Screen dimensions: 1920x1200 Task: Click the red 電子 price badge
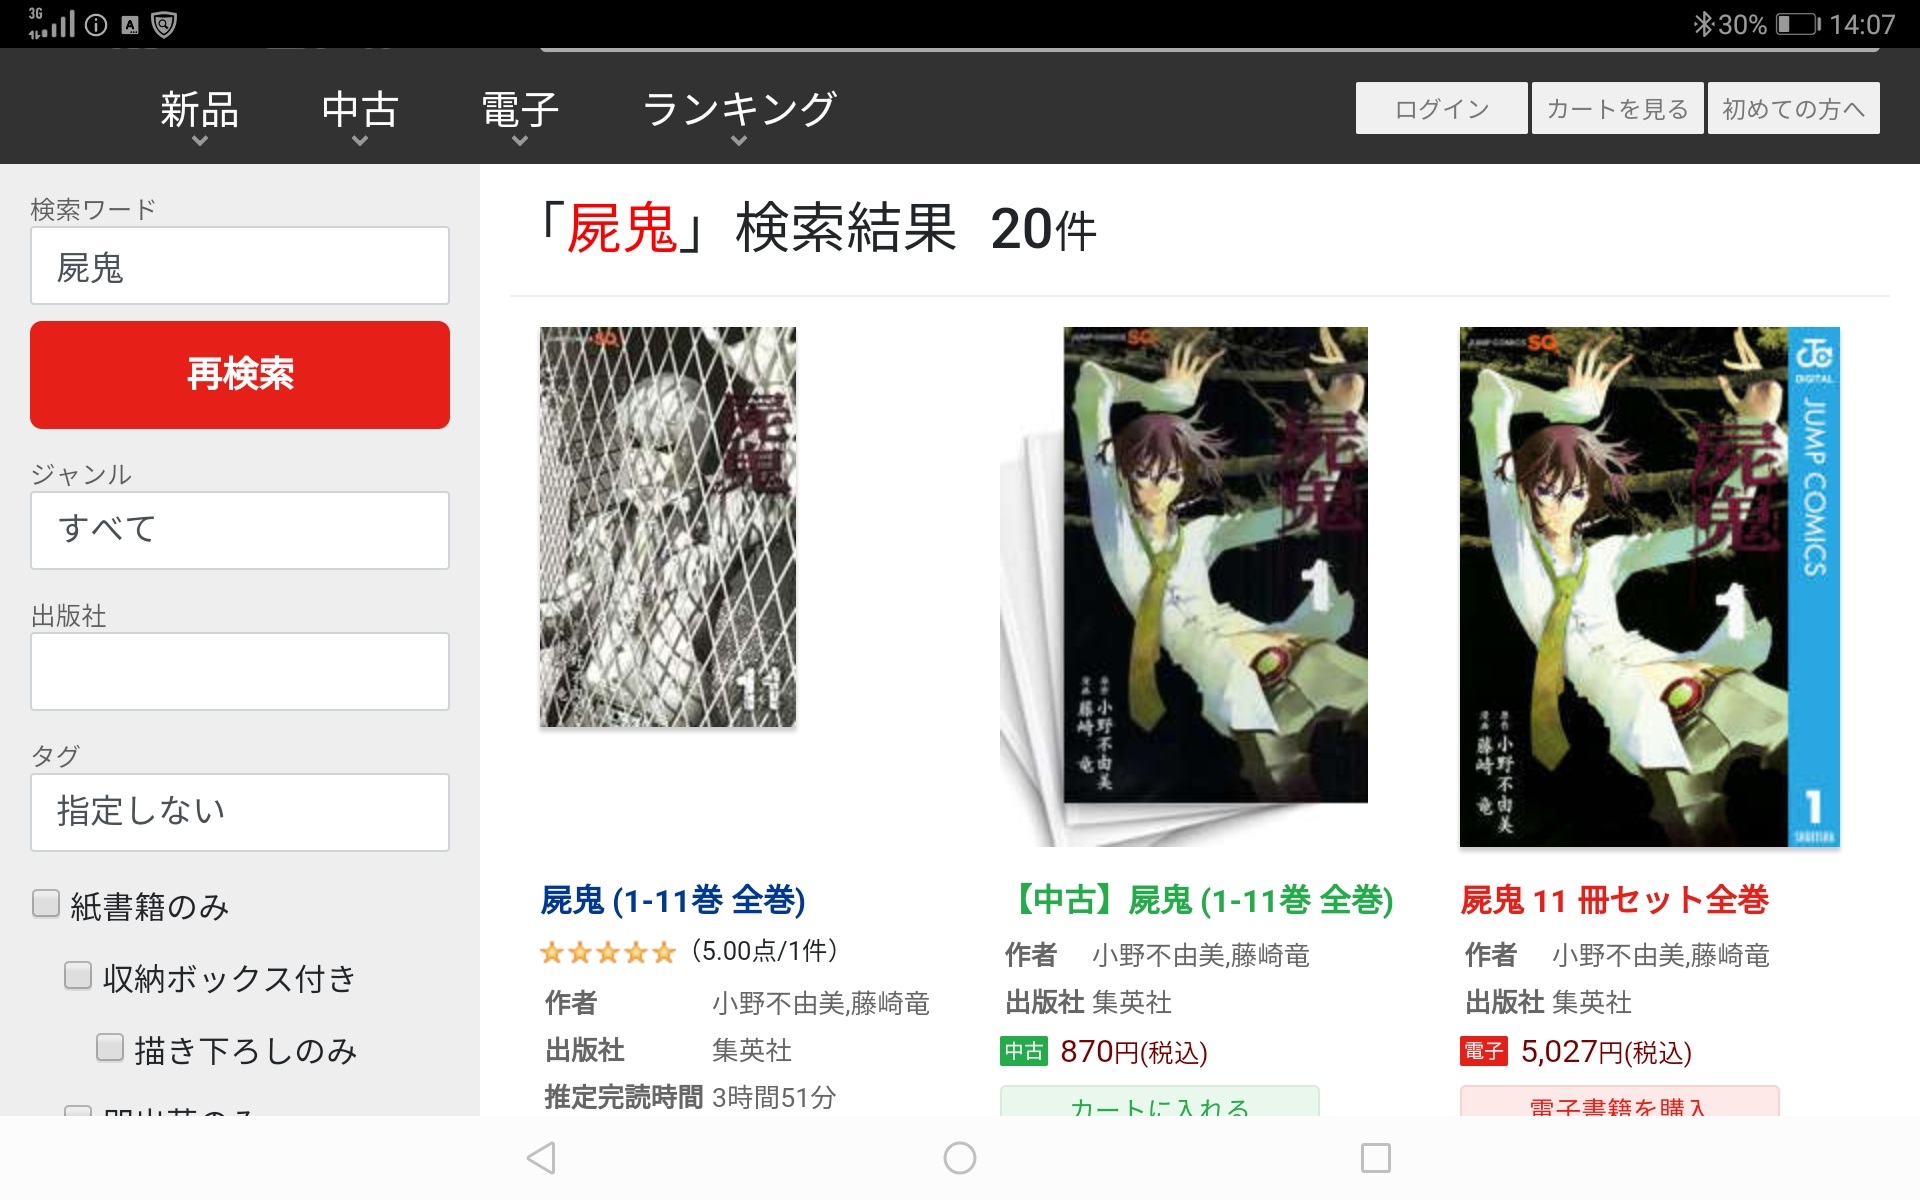click(x=1484, y=1051)
